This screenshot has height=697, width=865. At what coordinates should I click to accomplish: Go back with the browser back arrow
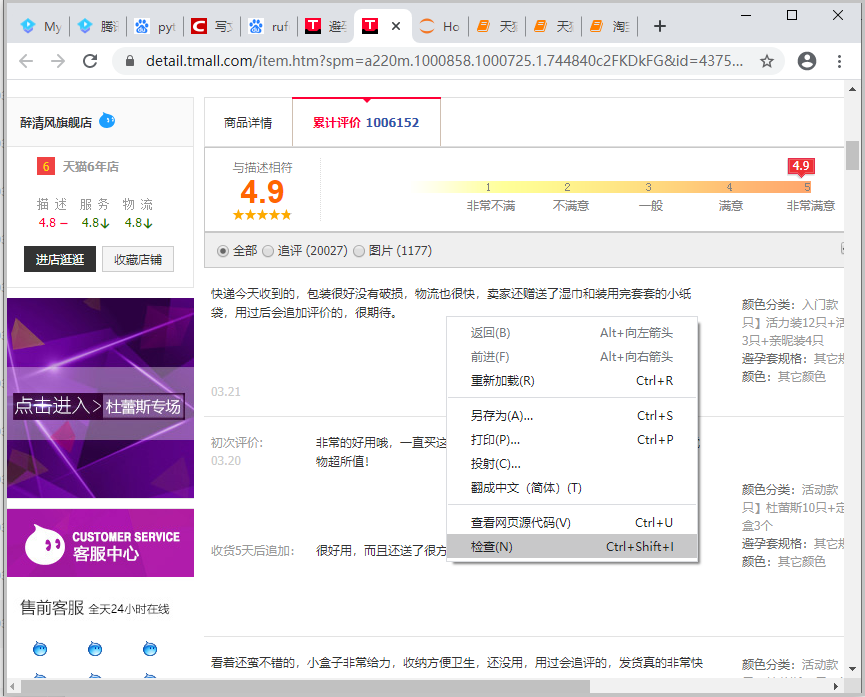[26, 61]
